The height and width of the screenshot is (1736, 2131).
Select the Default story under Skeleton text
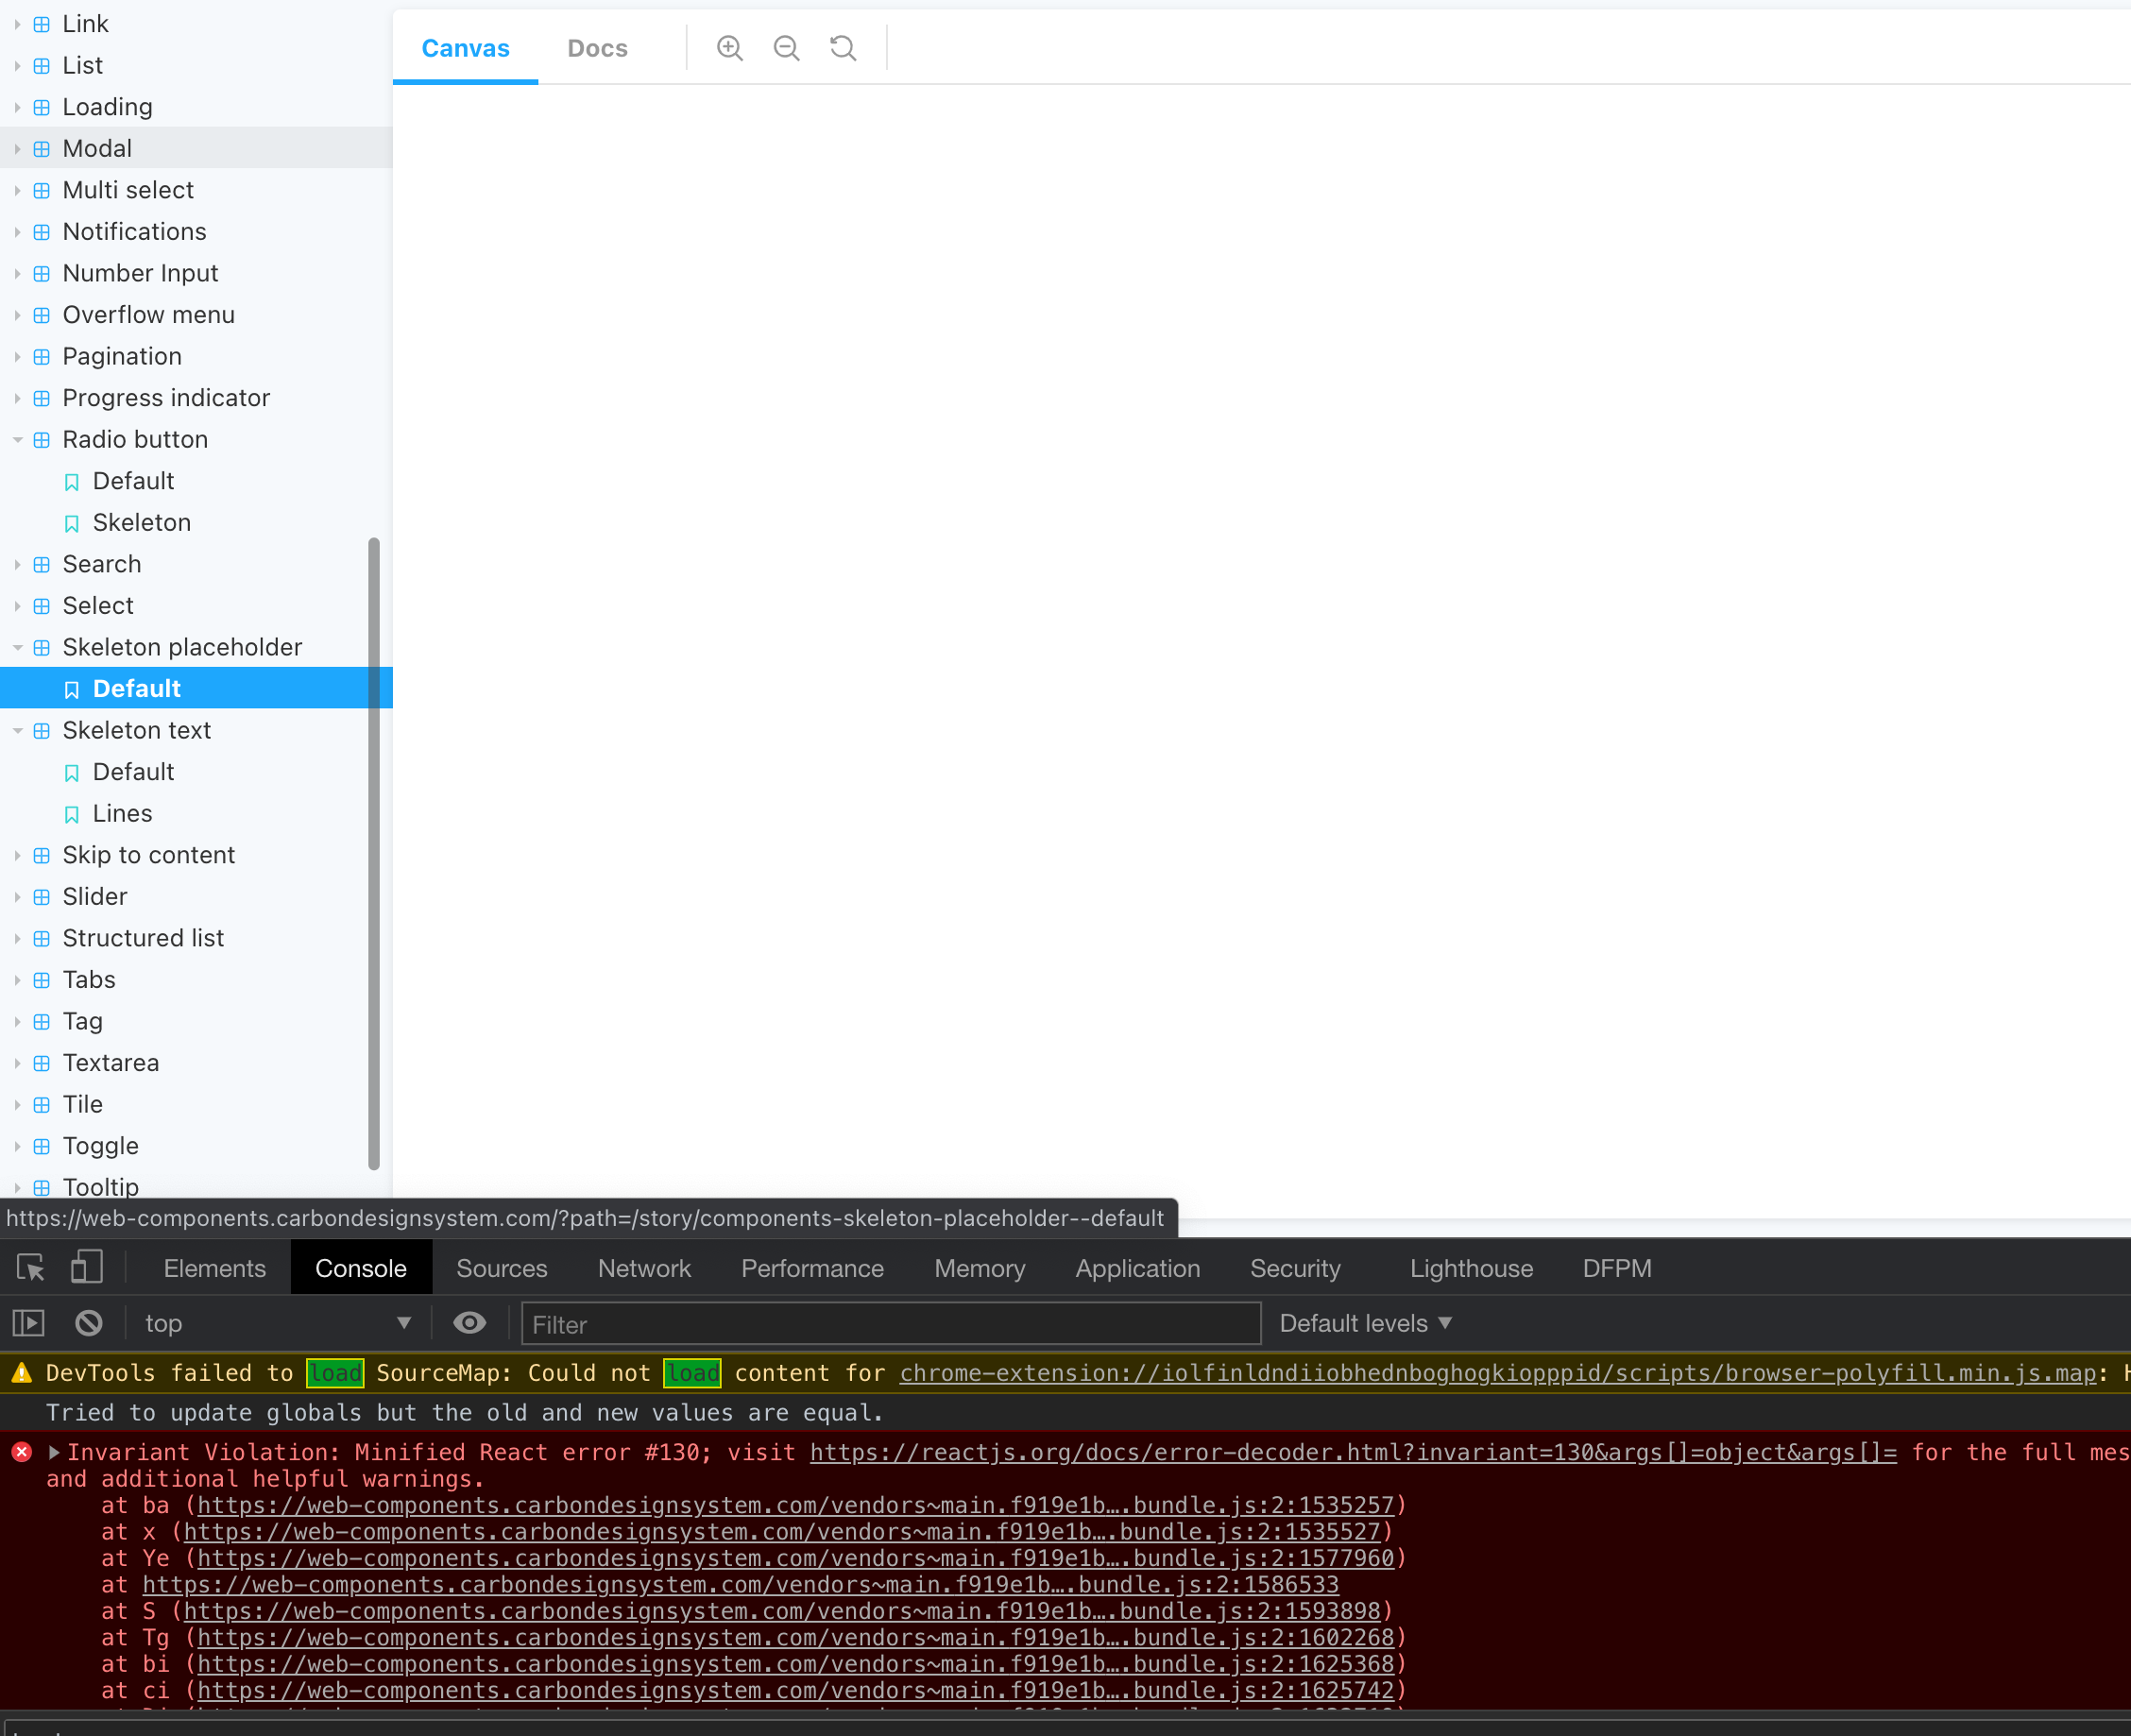pos(132,771)
